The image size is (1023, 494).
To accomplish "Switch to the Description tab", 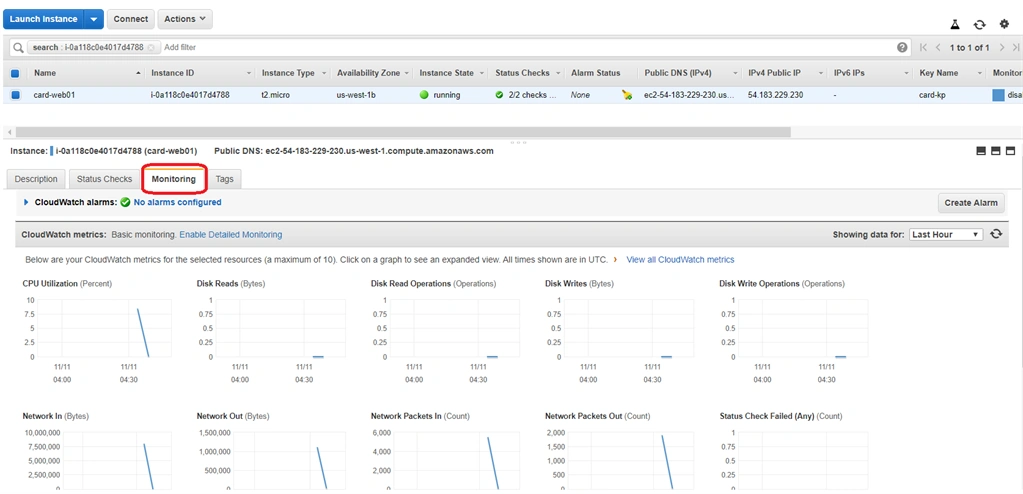I will [36, 179].
